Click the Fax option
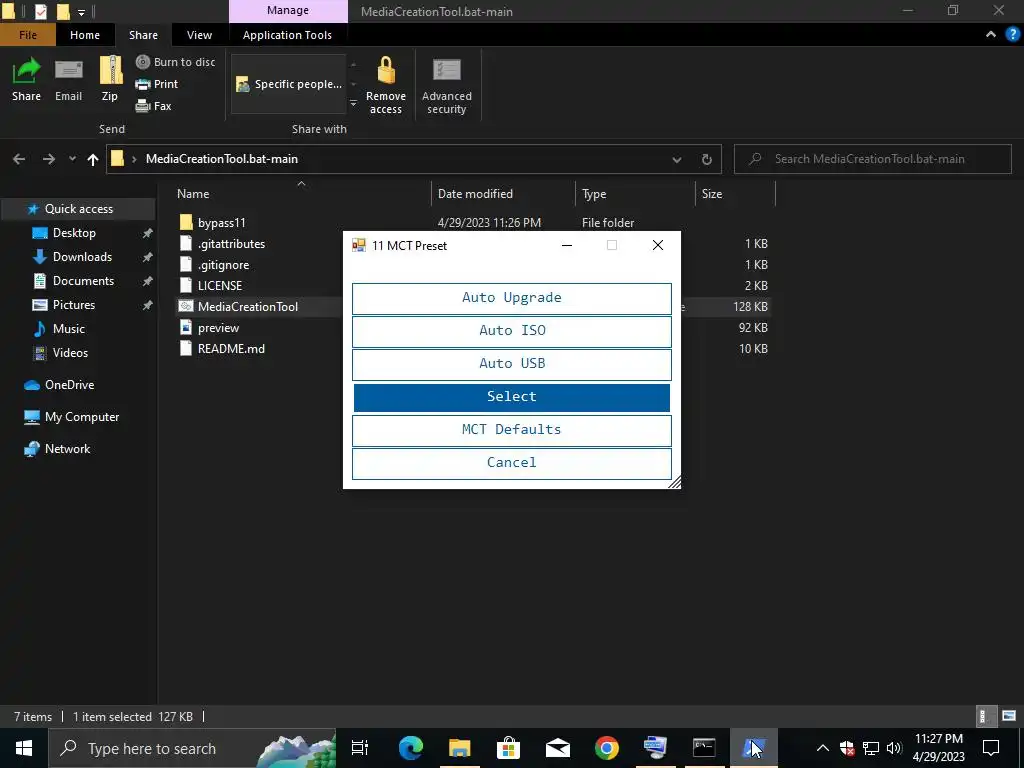Screen dimensions: 1024x768 (x=153, y=106)
